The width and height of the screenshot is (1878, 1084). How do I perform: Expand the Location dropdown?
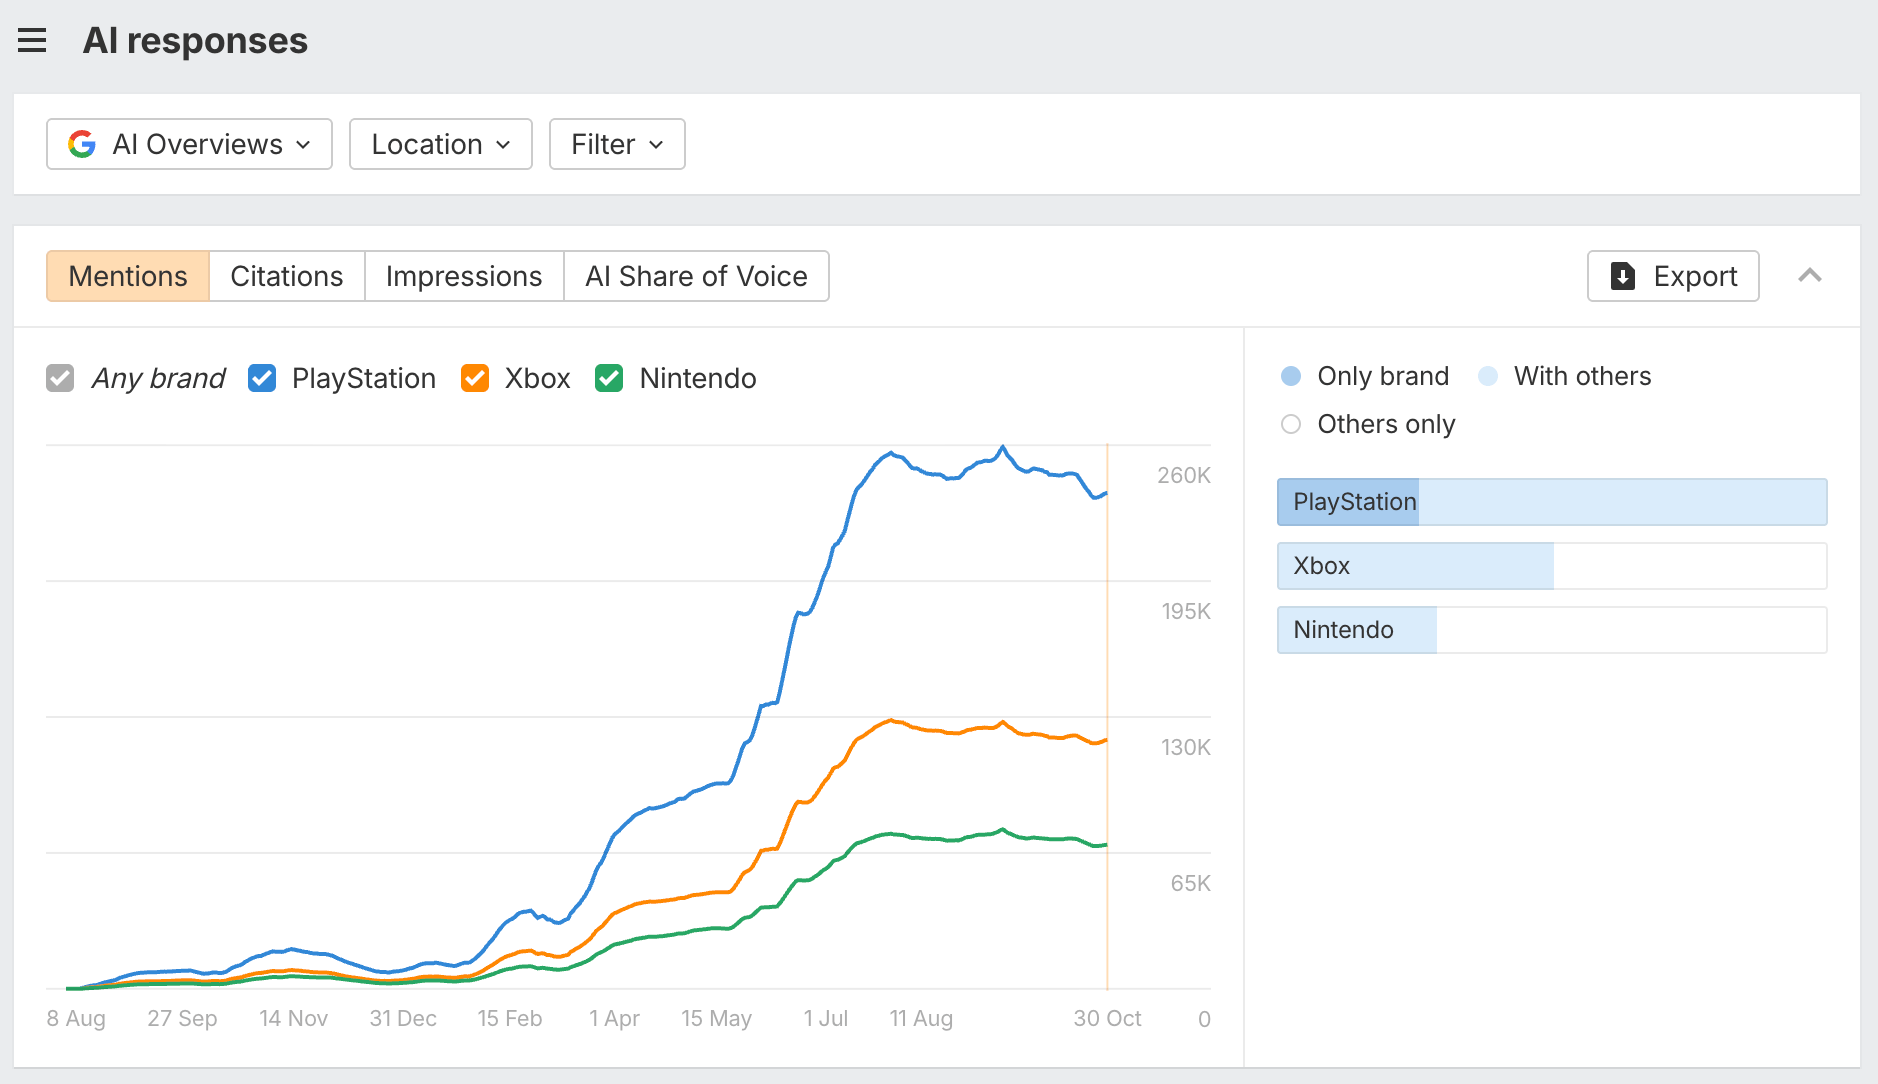(x=440, y=144)
